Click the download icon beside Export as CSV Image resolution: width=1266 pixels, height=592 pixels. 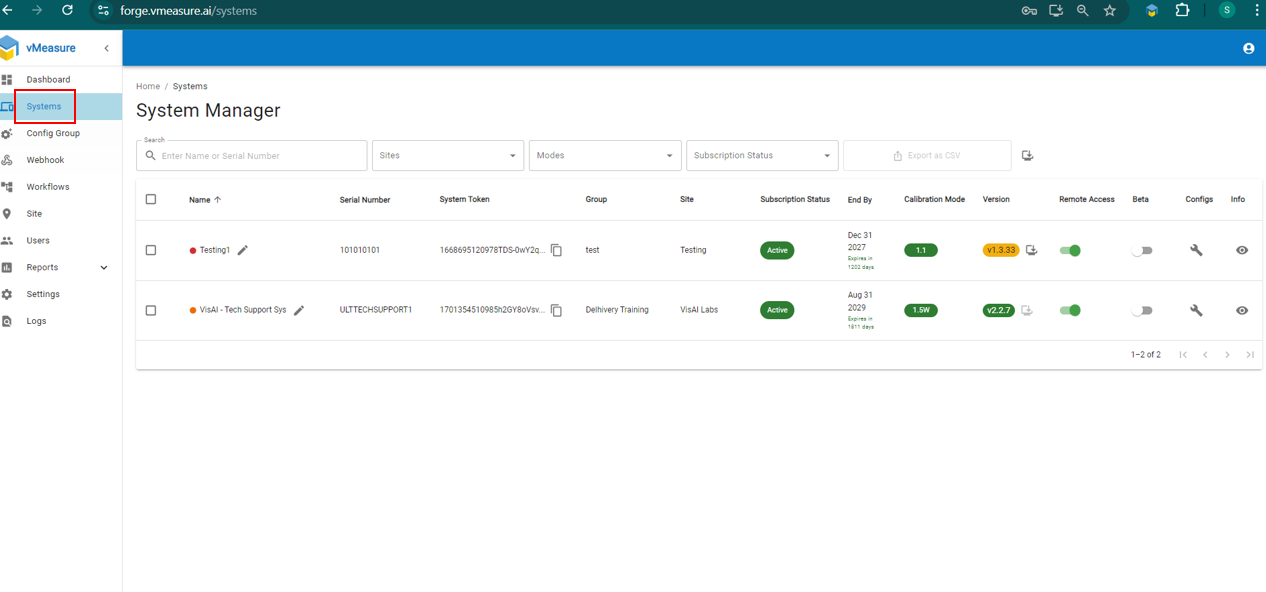click(x=1028, y=155)
